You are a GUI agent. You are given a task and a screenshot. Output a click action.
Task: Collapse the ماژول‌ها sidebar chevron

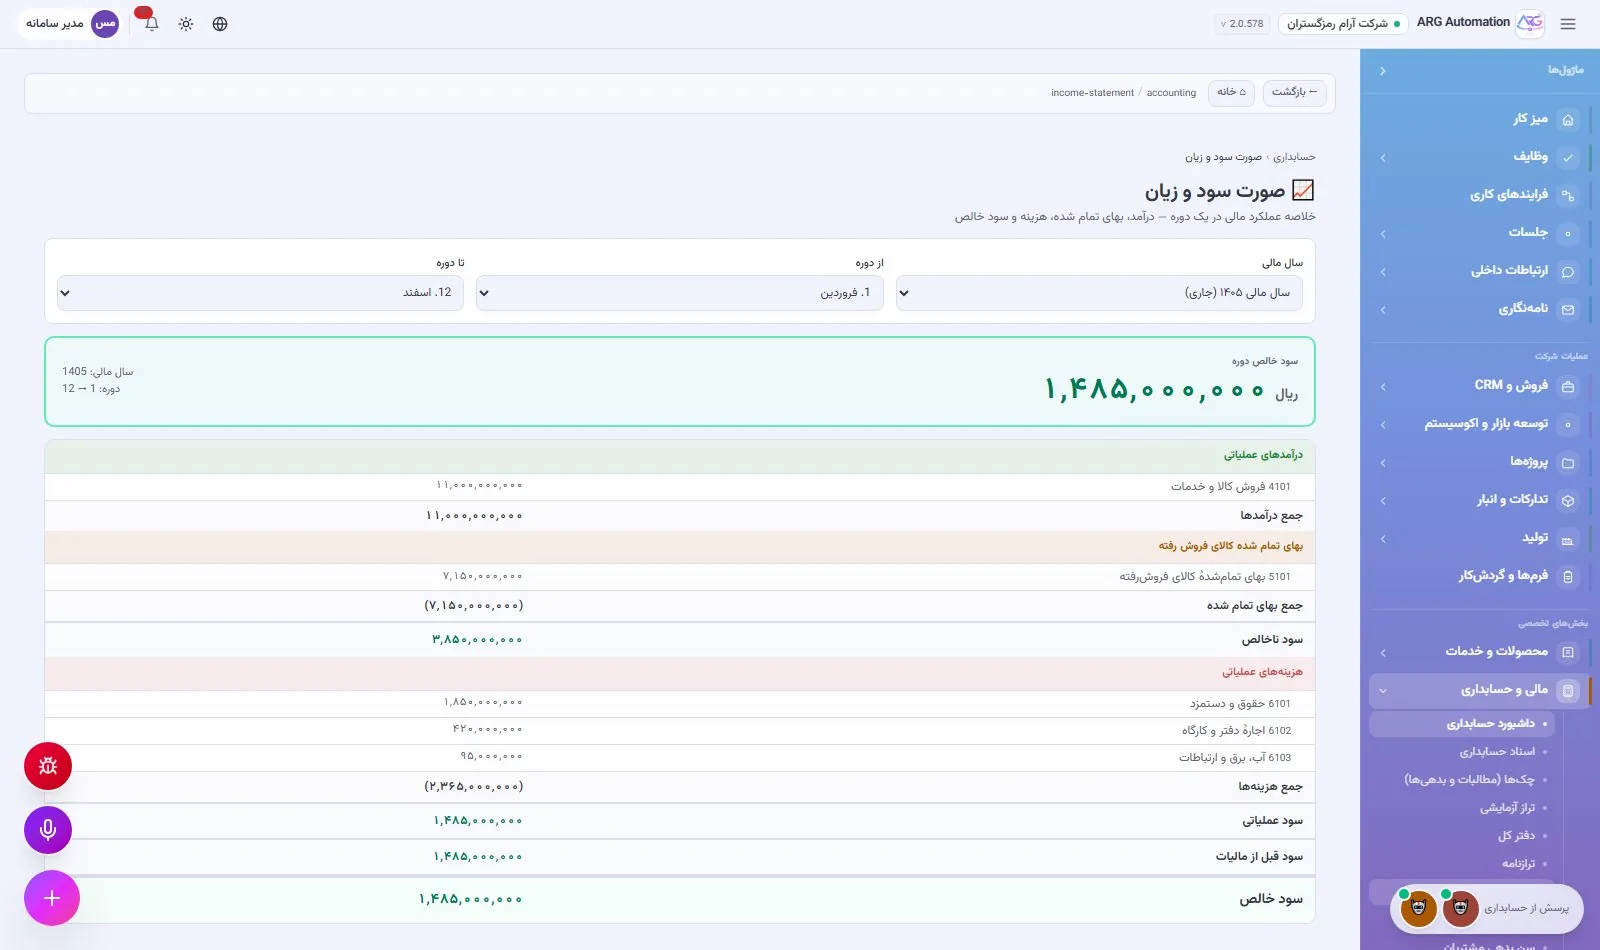[1382, 71]
